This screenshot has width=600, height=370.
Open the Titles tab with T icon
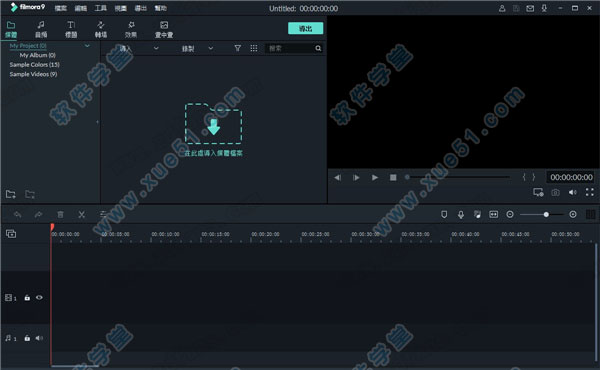coord(71,29)
